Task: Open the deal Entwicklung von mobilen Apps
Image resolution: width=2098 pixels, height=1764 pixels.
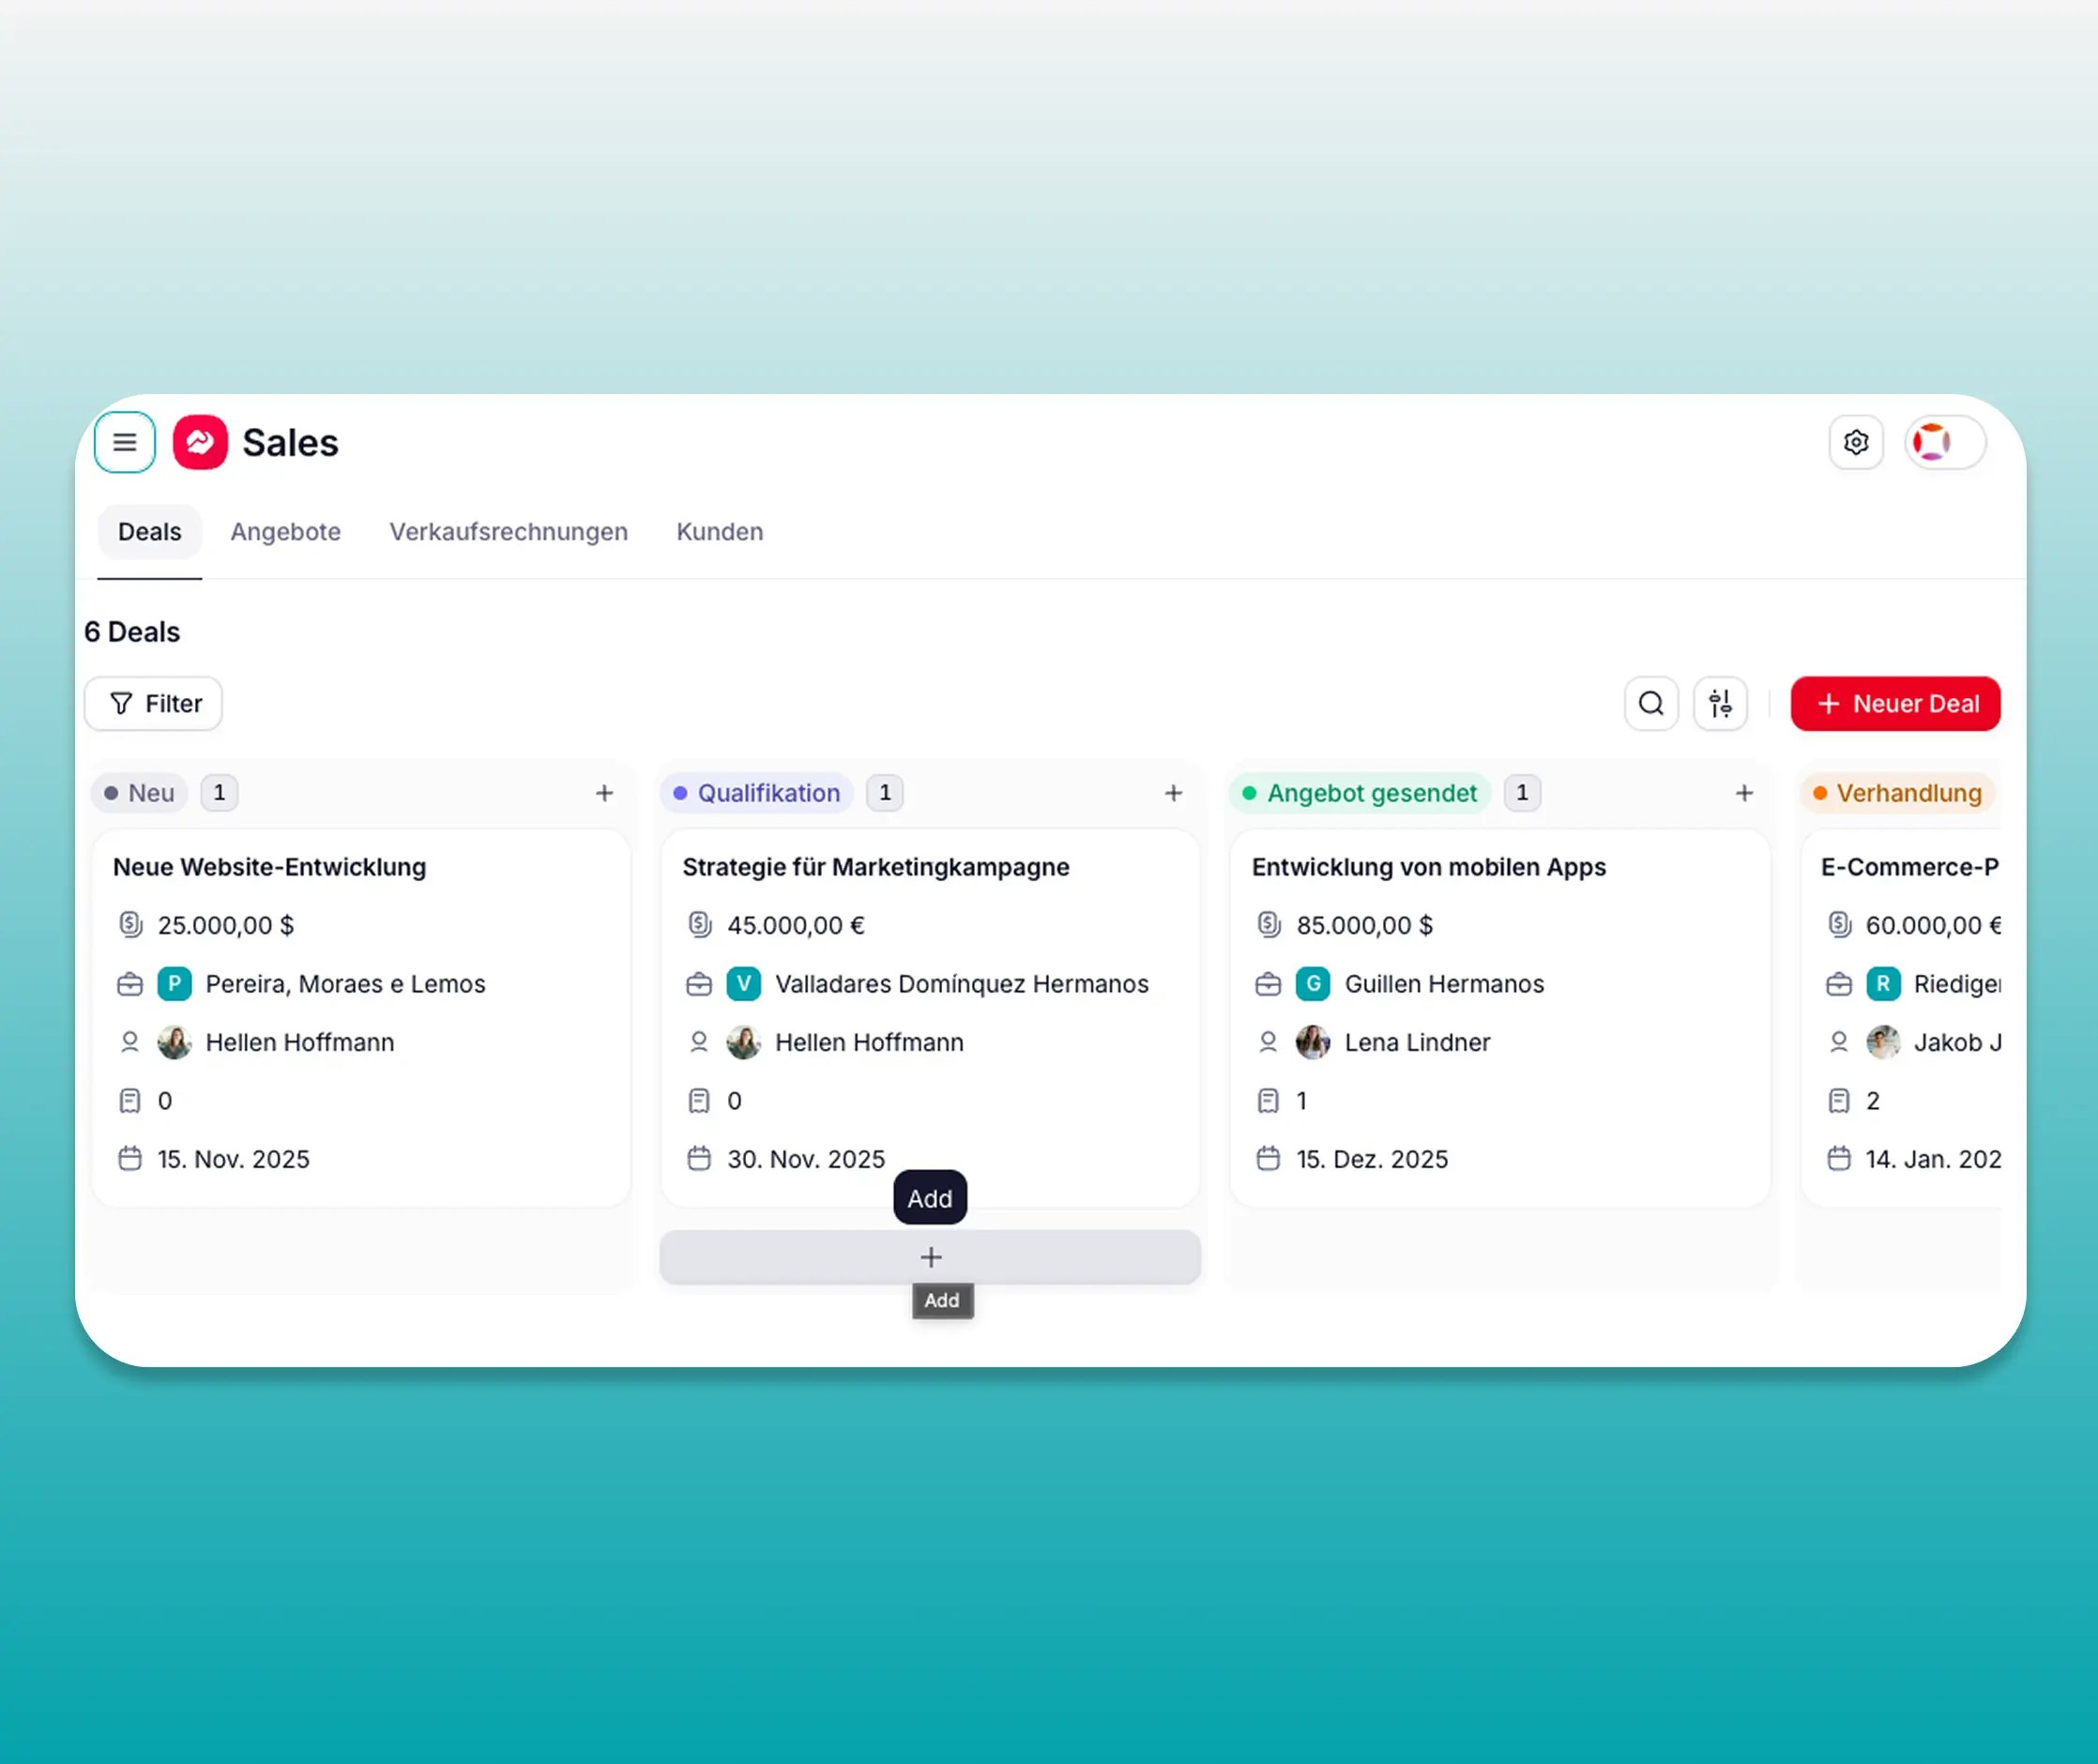Action: [1428, 866]
